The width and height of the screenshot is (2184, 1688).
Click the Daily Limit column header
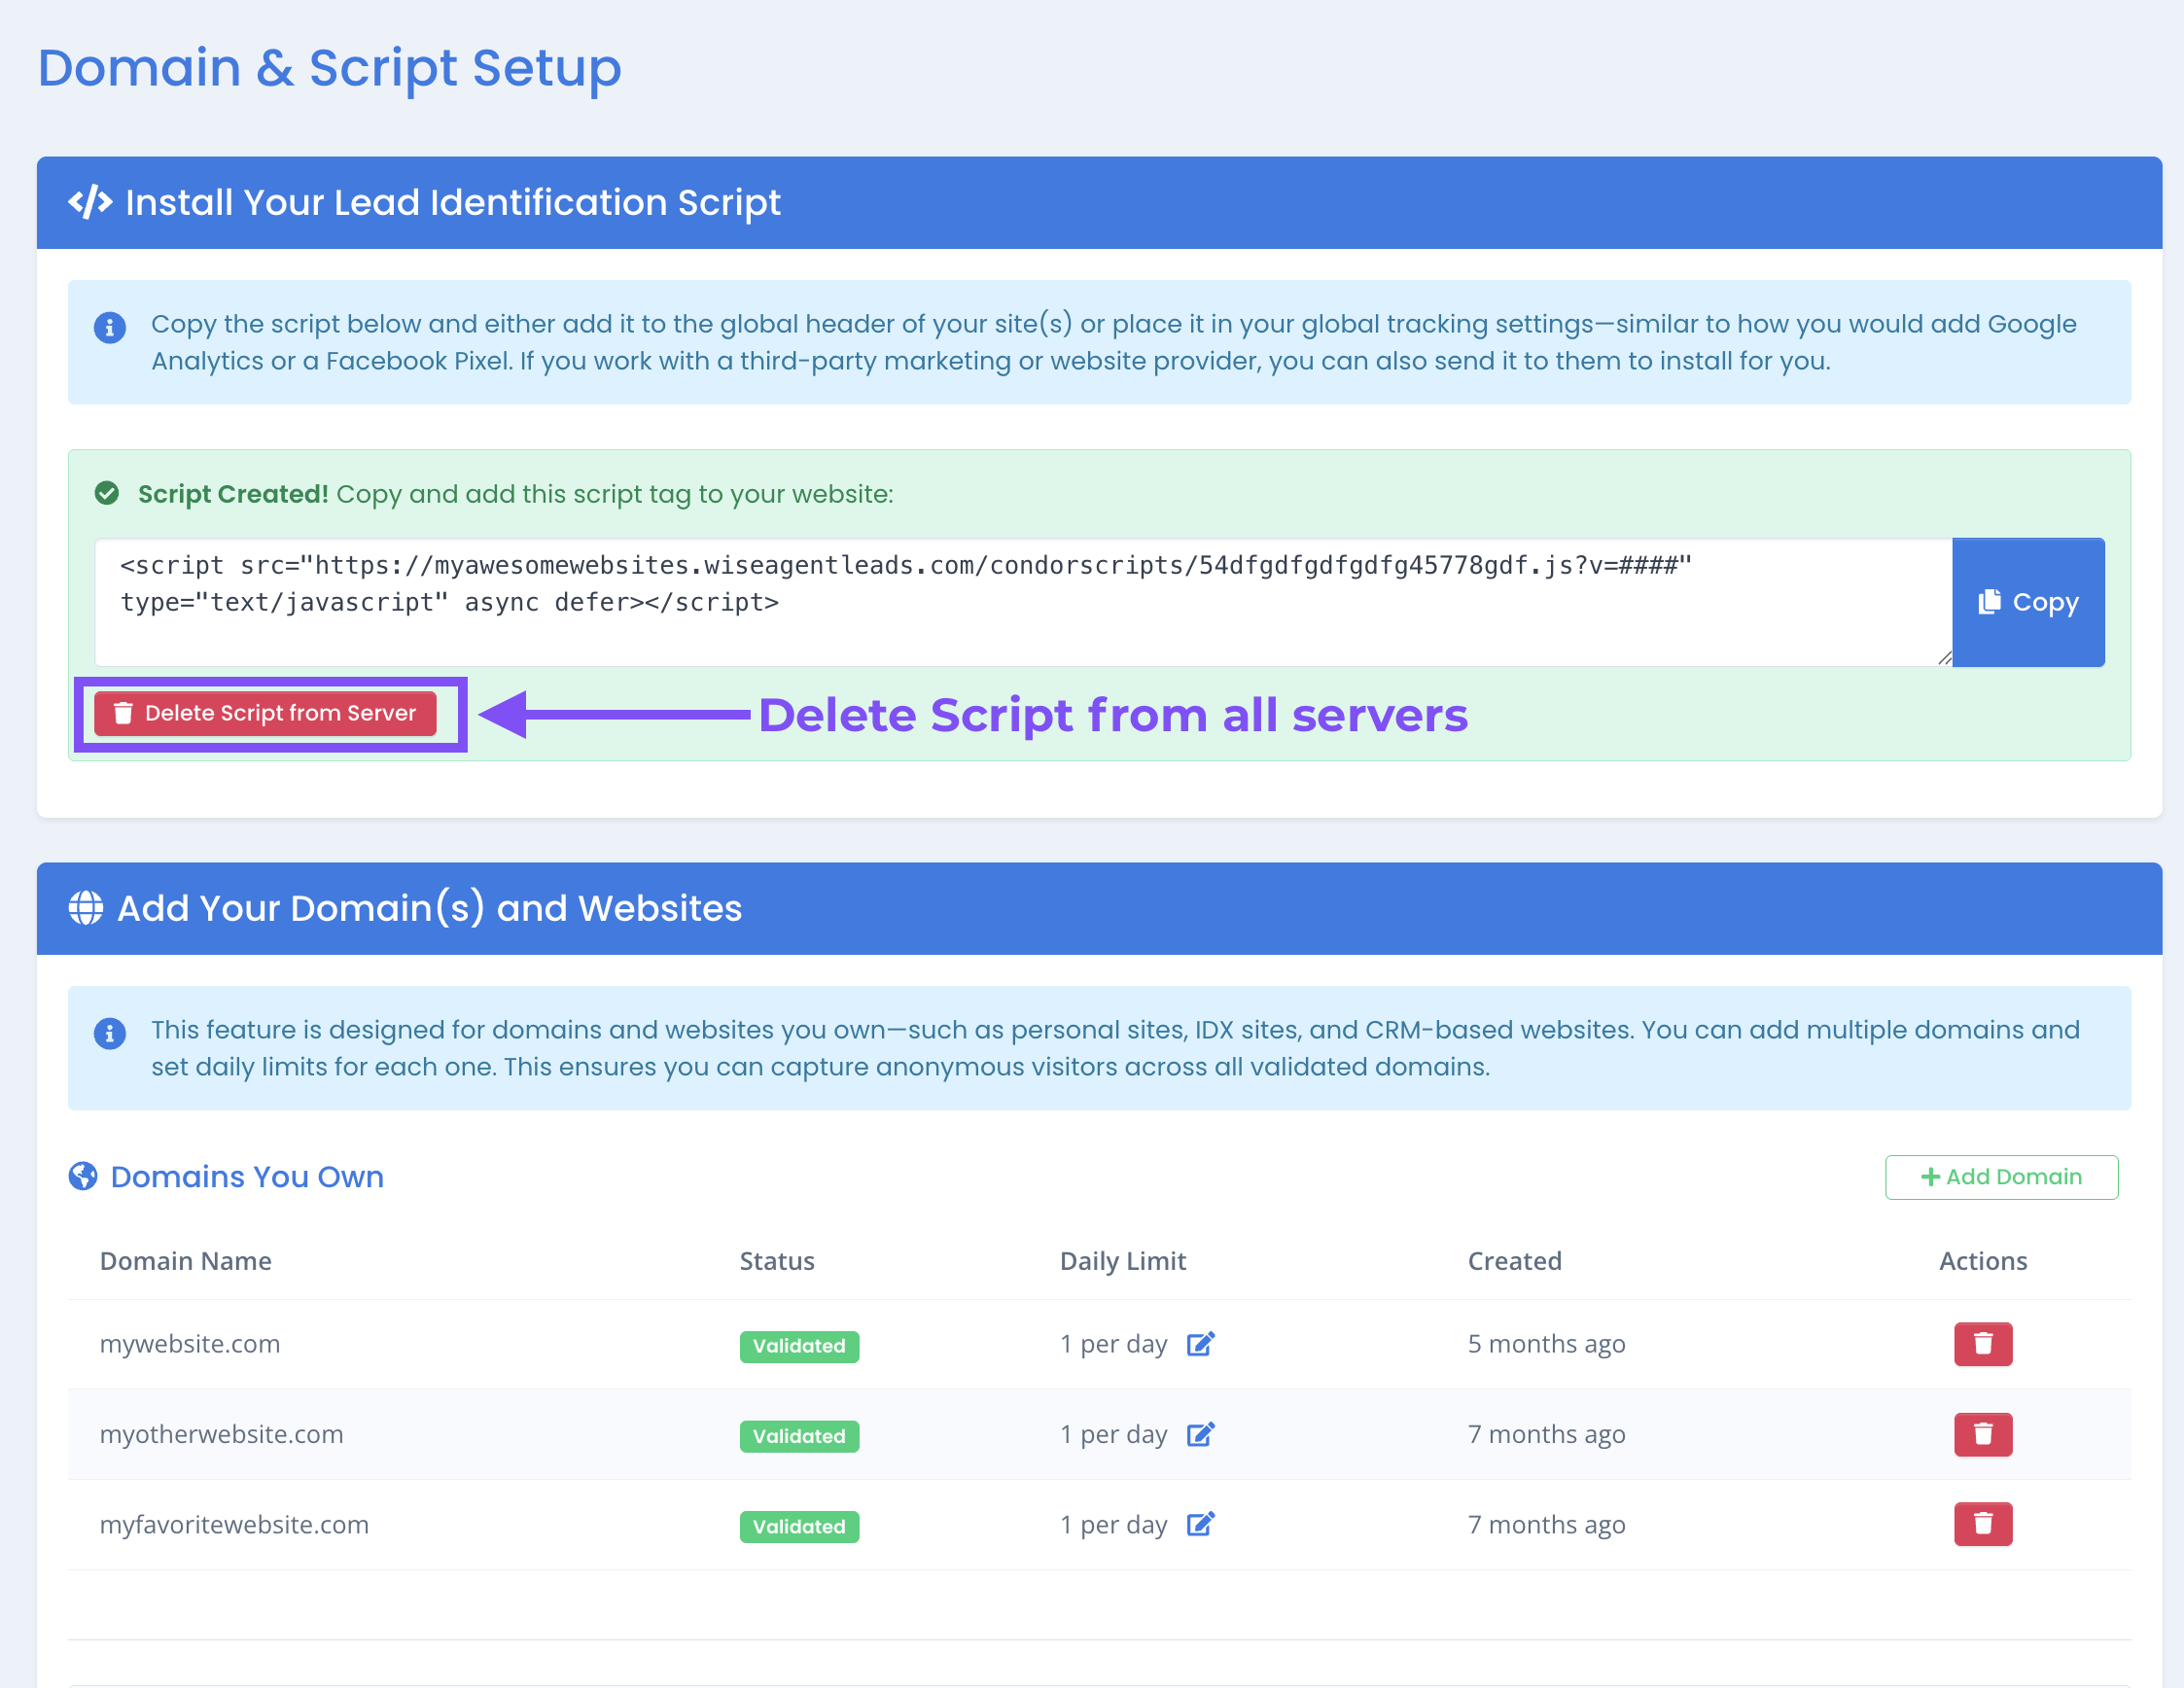point(1123,1261)
